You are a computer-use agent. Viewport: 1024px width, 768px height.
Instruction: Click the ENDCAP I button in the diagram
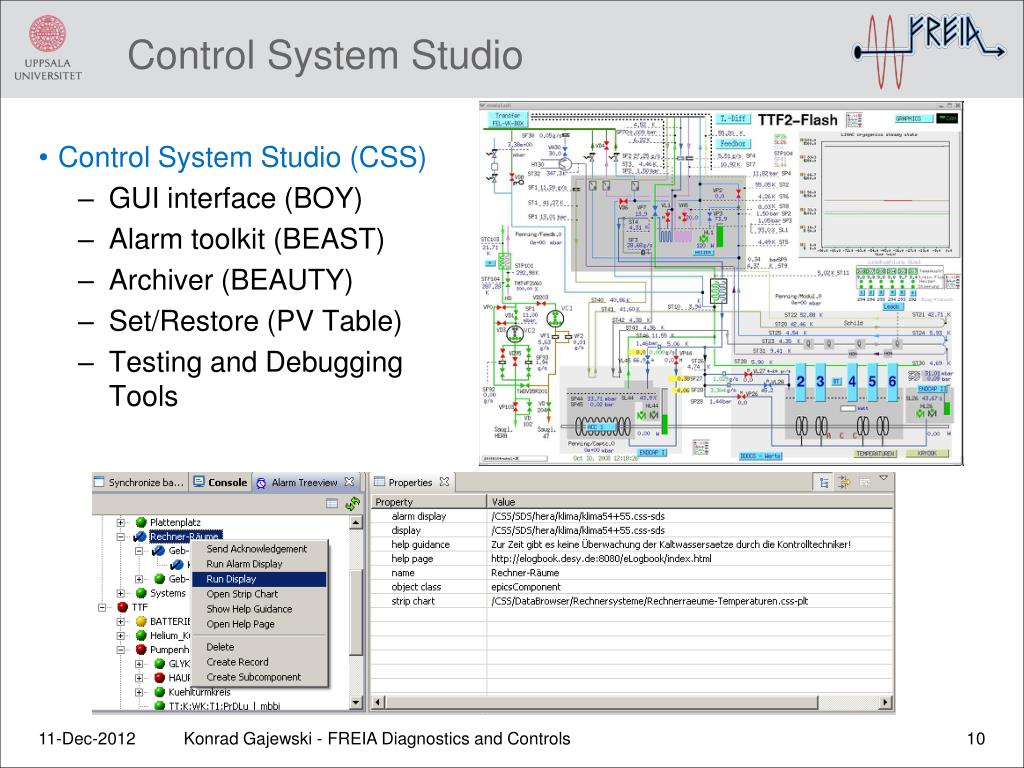(x=651, y=453)
